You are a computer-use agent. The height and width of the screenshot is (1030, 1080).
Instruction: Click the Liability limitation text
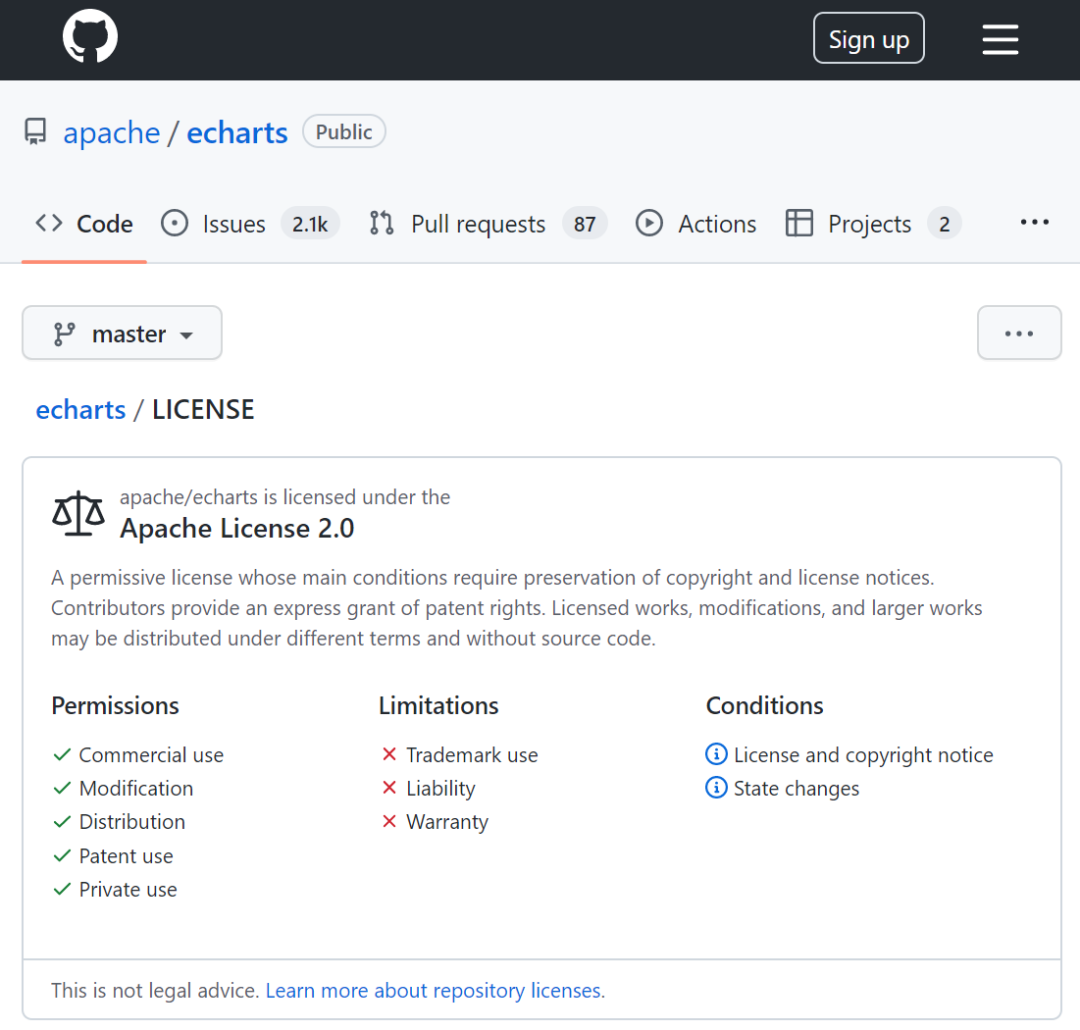point(441,789)
